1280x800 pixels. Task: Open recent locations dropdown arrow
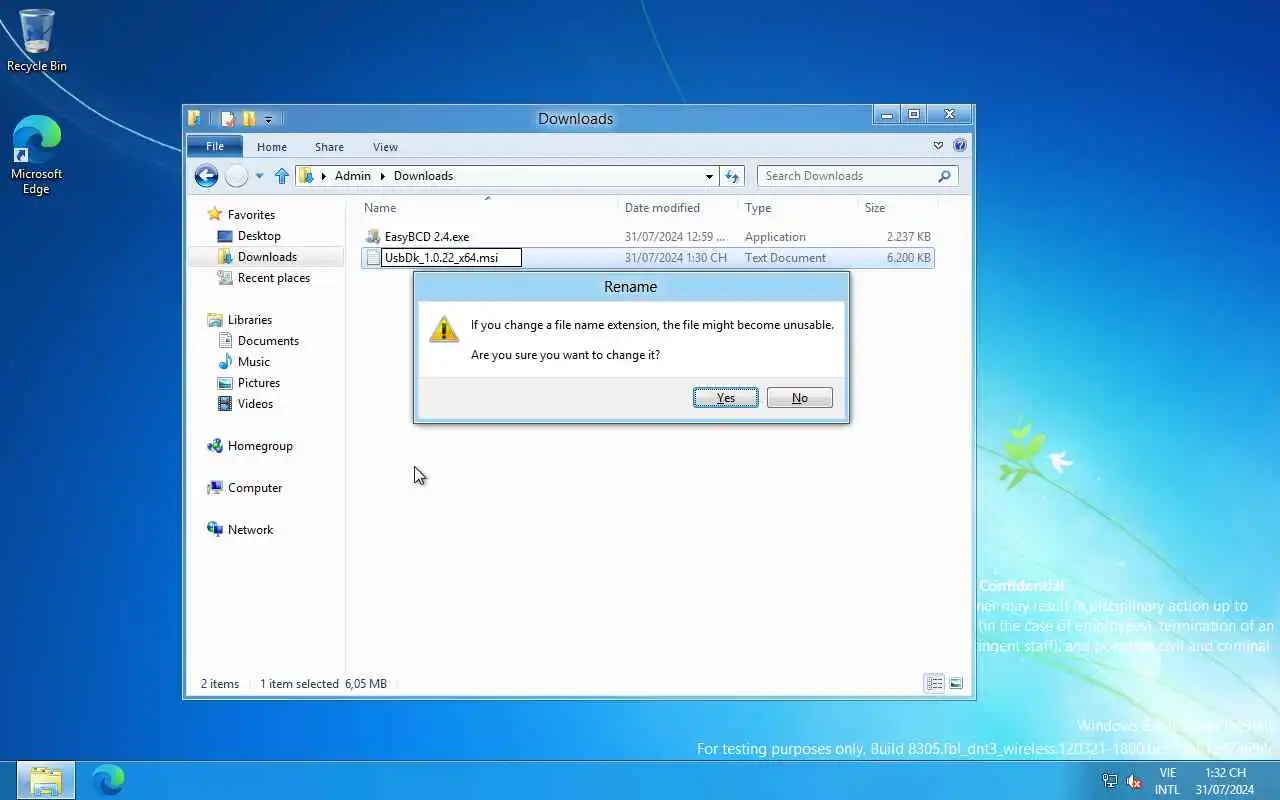(x=259, y=176)
